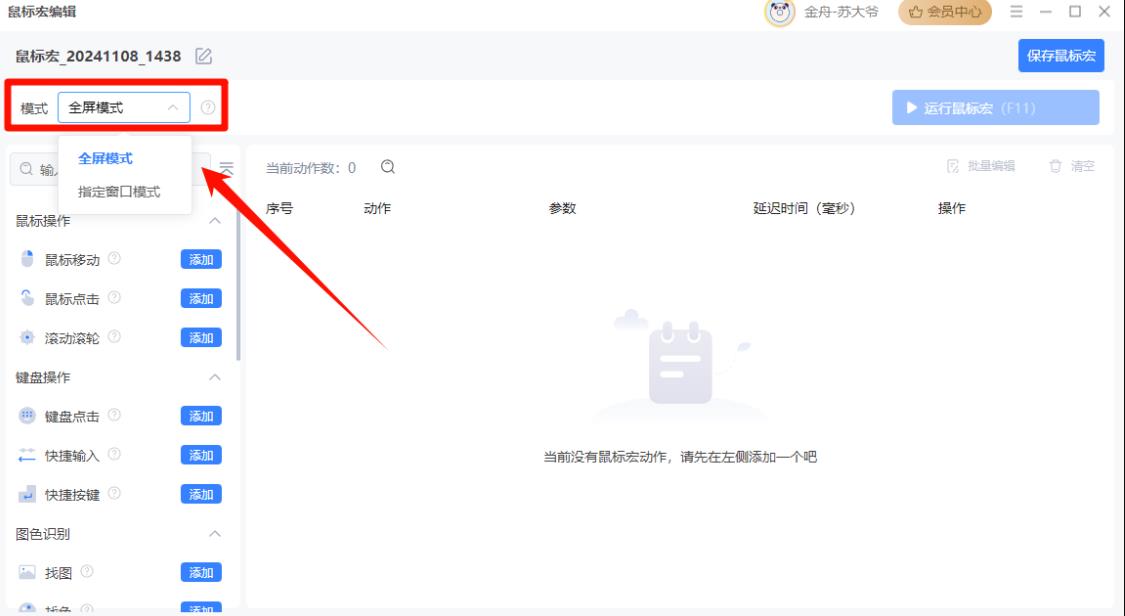Viewport: 1125px width, 616px height.
Task: Open the list menu icon beside search box
Action: pyautogui.click(x=227, y=169)
